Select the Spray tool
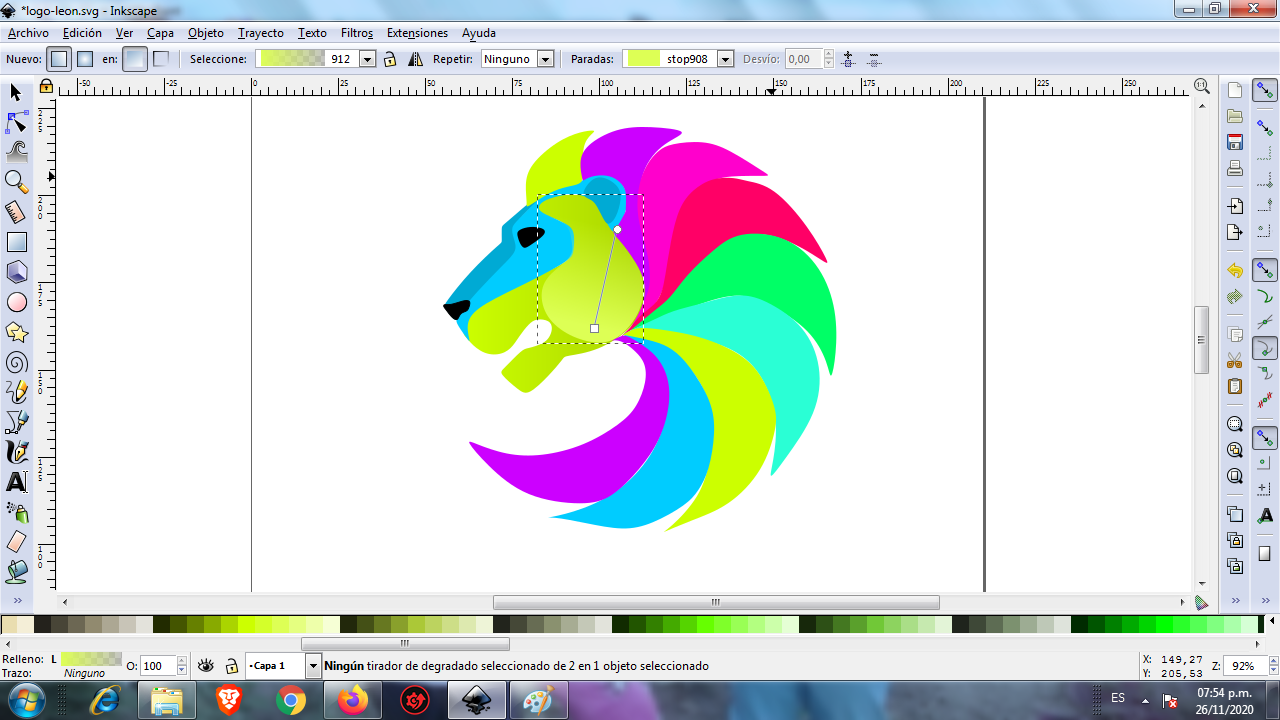1280x720 pixels. click(16, 512)
